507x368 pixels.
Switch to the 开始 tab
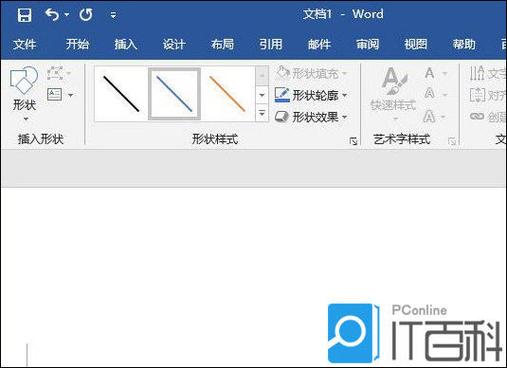coord(77,44)
